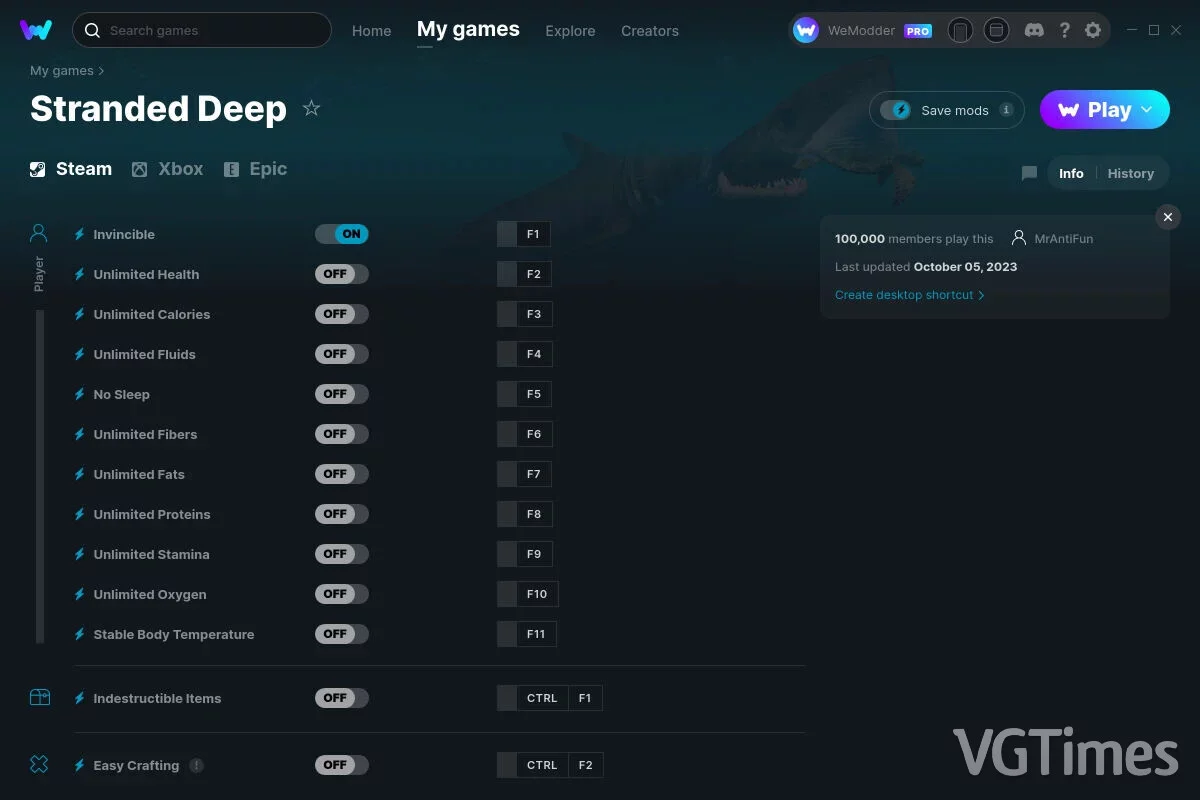
Task: Click the lightning icon beside Unlimited Calories
Action: [x=80, y=314]
